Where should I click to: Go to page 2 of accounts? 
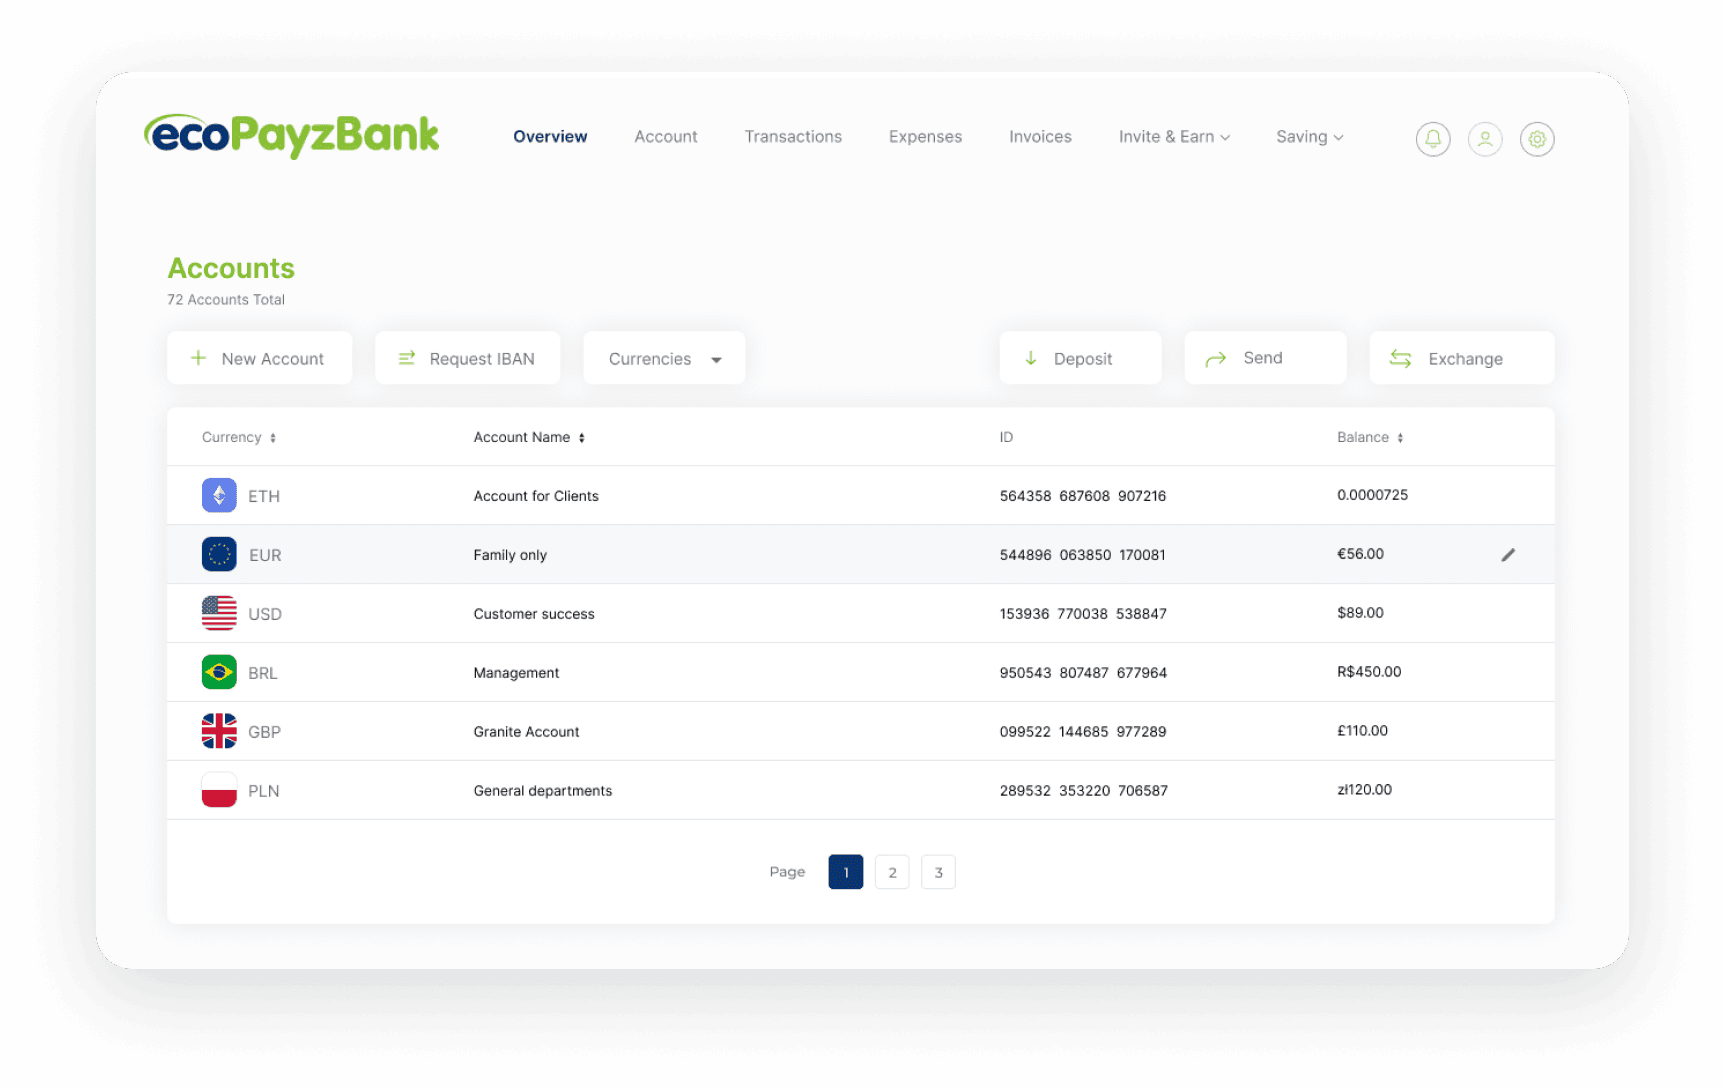point(891,872)
